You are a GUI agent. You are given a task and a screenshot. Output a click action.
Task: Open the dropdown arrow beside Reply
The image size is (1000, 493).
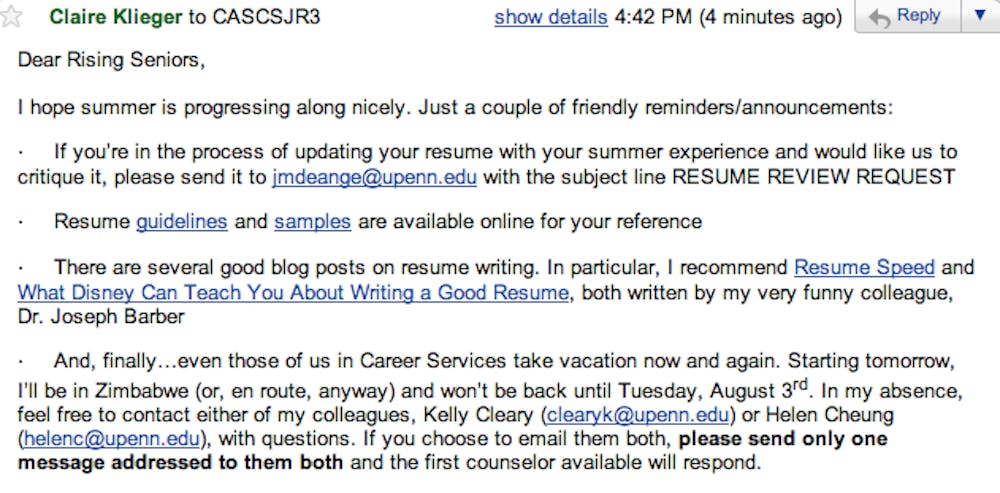tap(978, 17)
